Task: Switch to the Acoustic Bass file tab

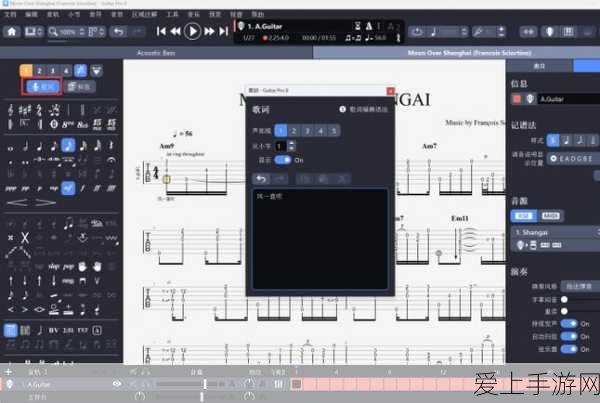Action: pyautogui.click(x=156, y=53)
